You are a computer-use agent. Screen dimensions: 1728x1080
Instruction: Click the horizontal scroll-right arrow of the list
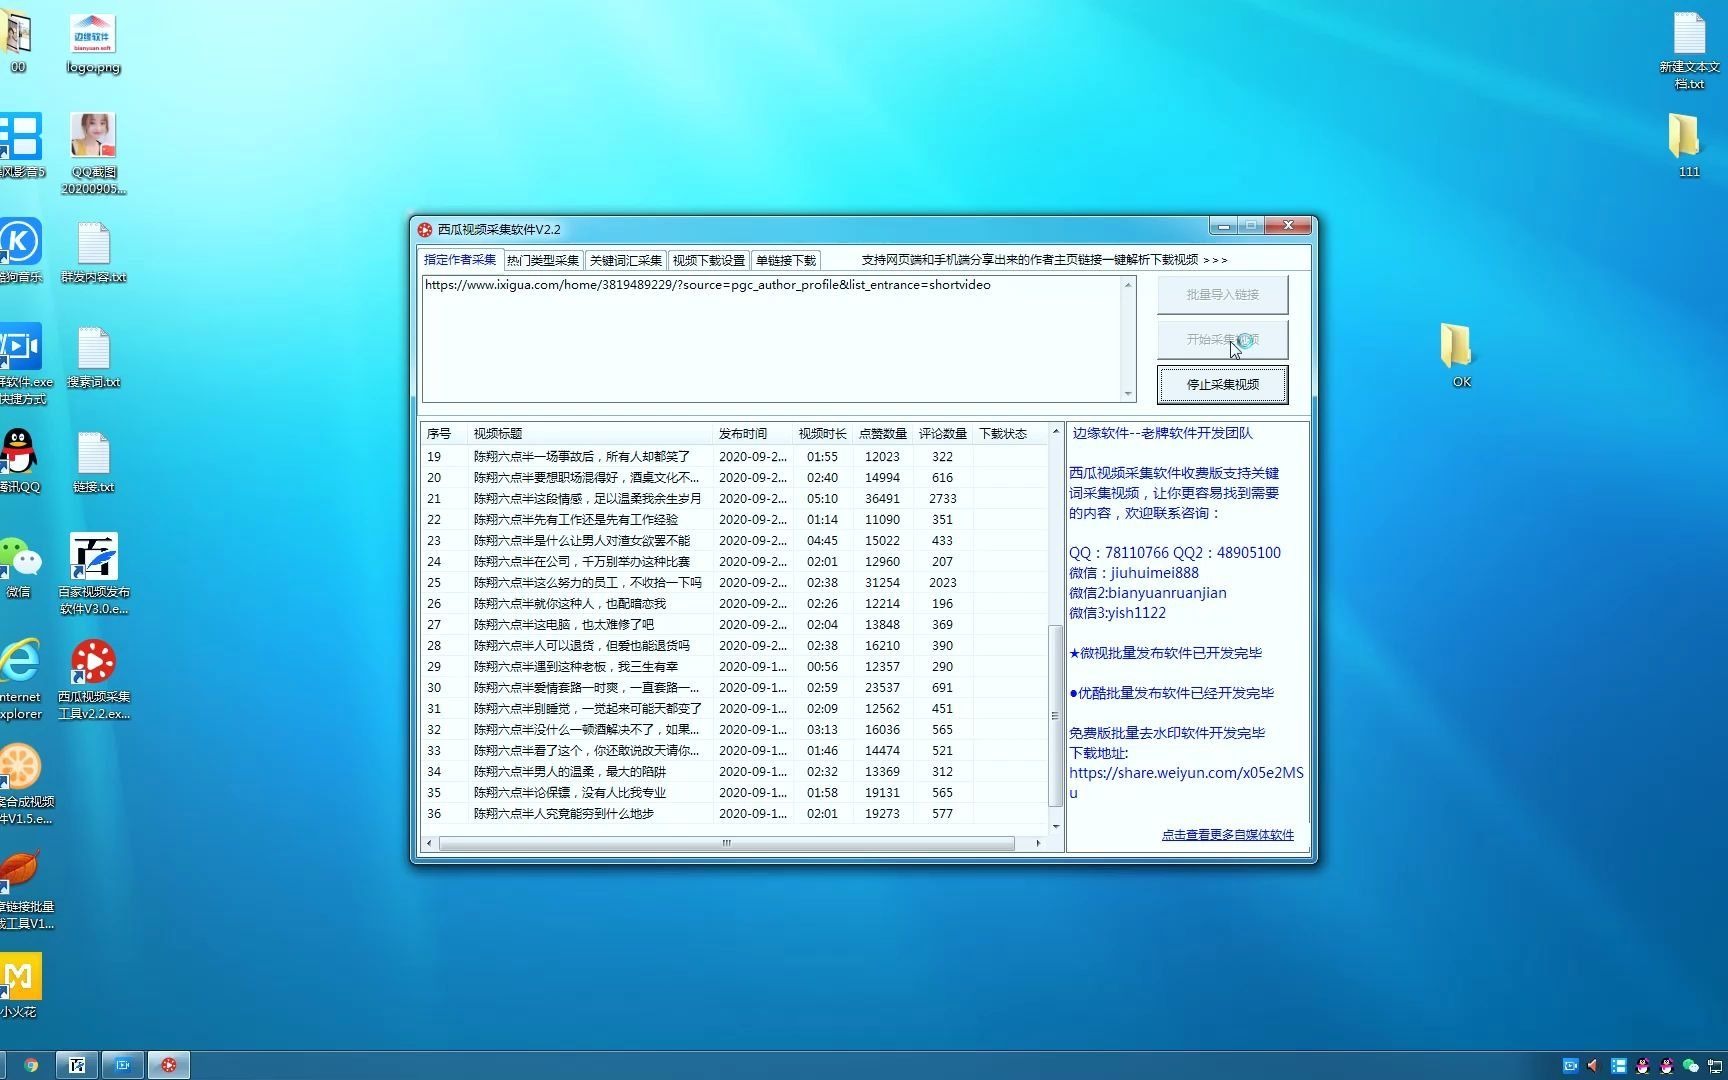click(1038, 843)
